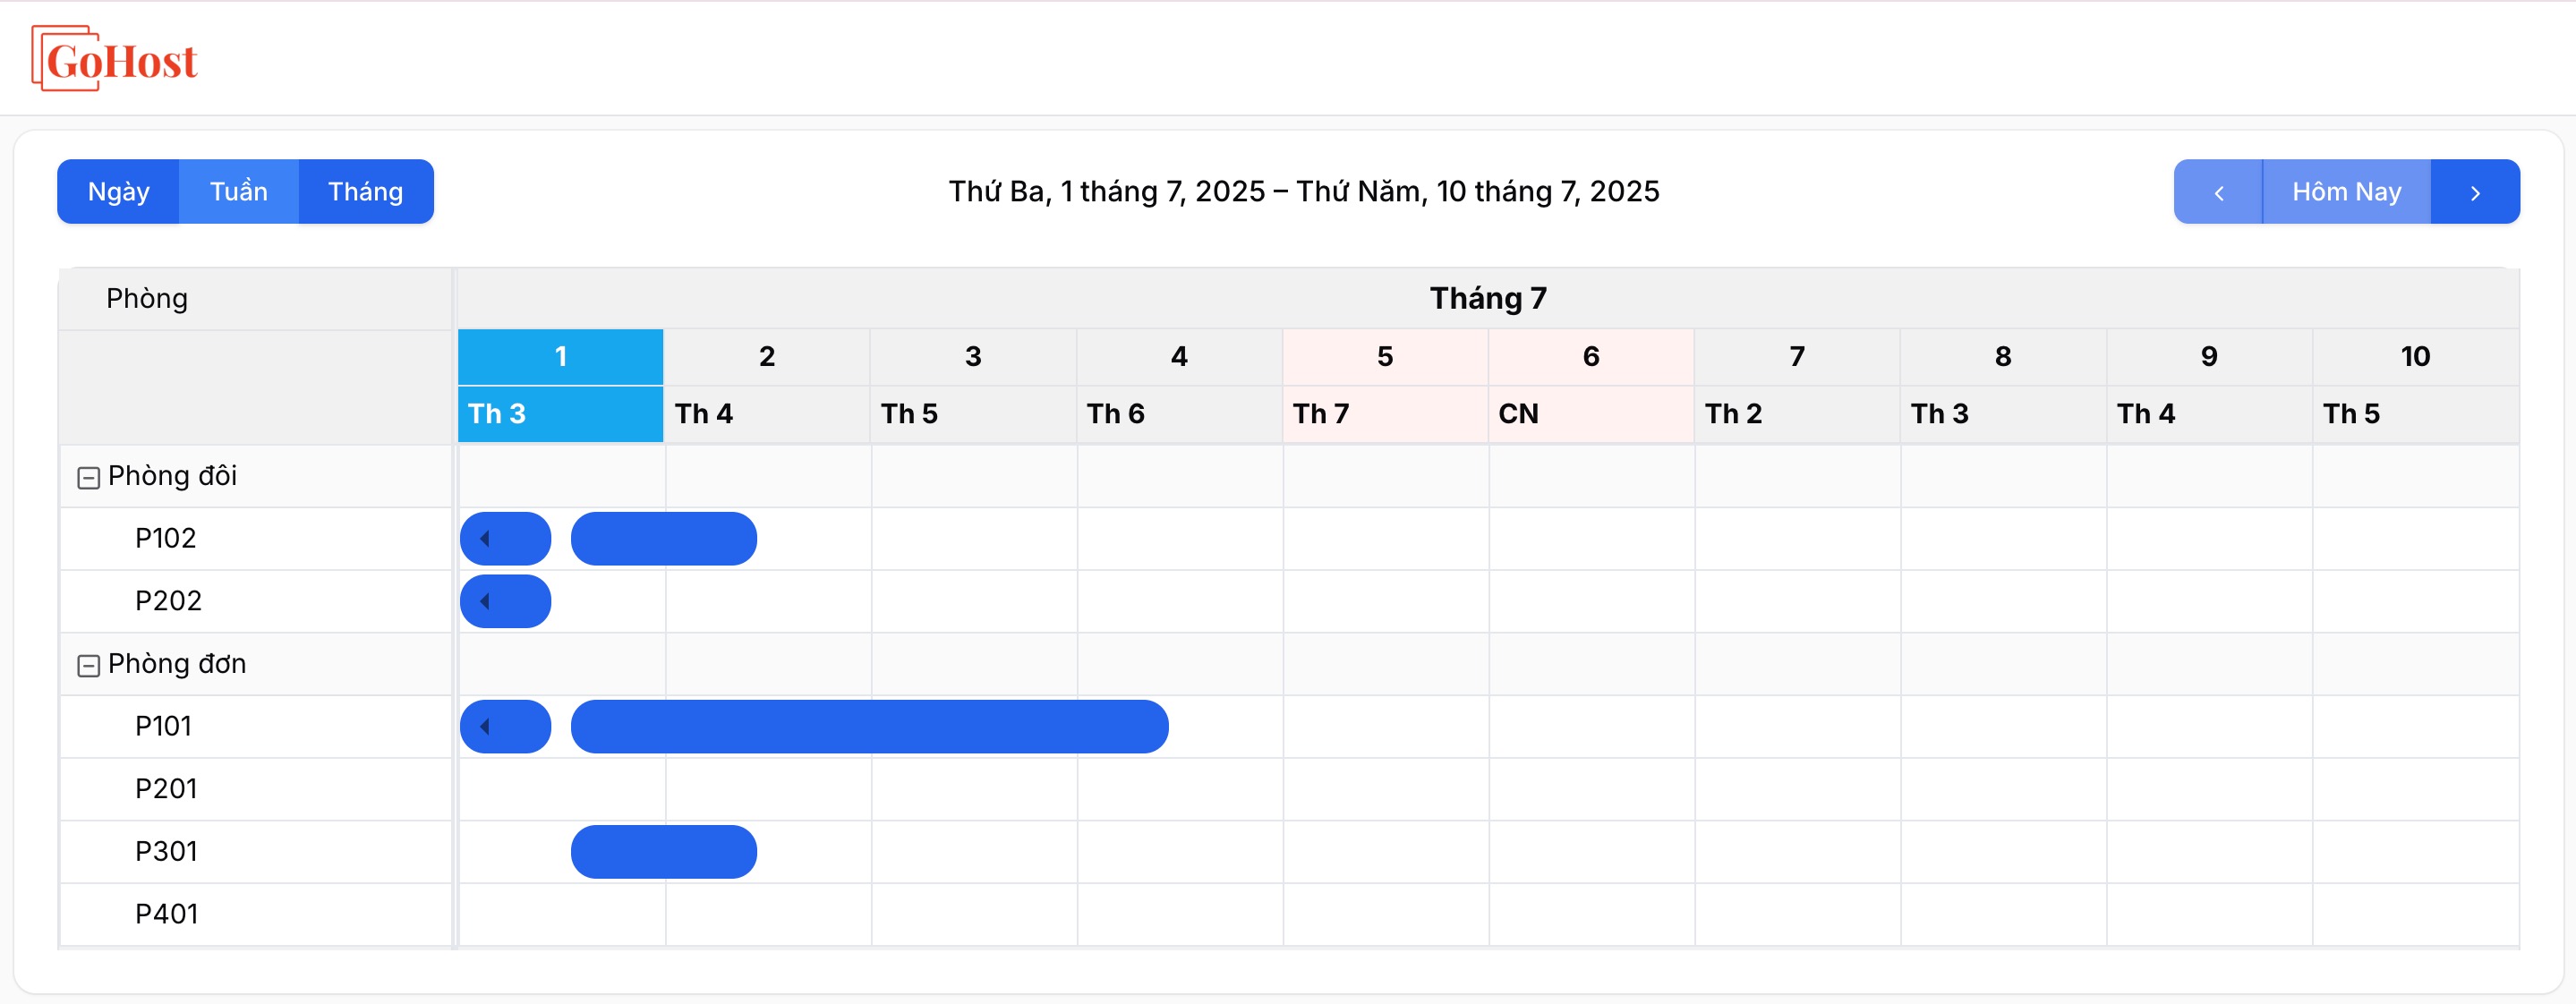2576x1004 pixels.
Task: Collapse the Phòng đôi group
Action: coord(88,478)
